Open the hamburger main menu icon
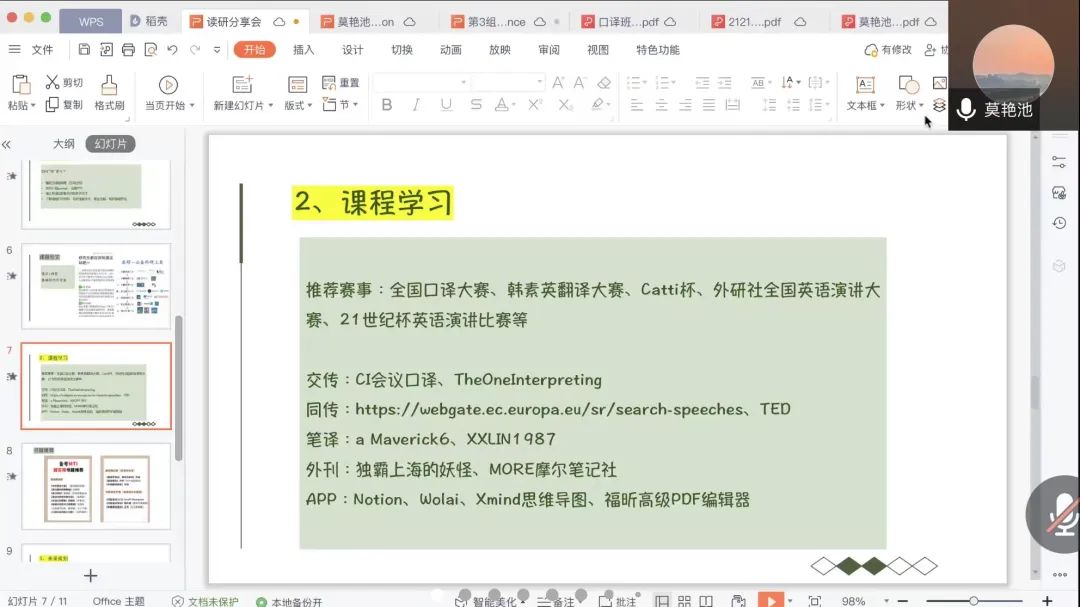The height and width of the screenshot is (607, 1080). click(14, 50)
